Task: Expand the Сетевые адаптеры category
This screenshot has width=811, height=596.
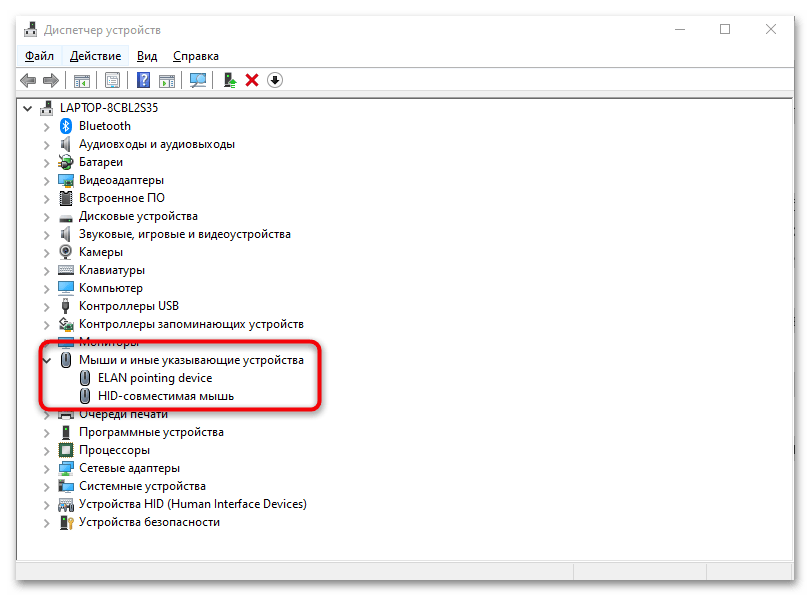Action: click(x=47, y=469)
